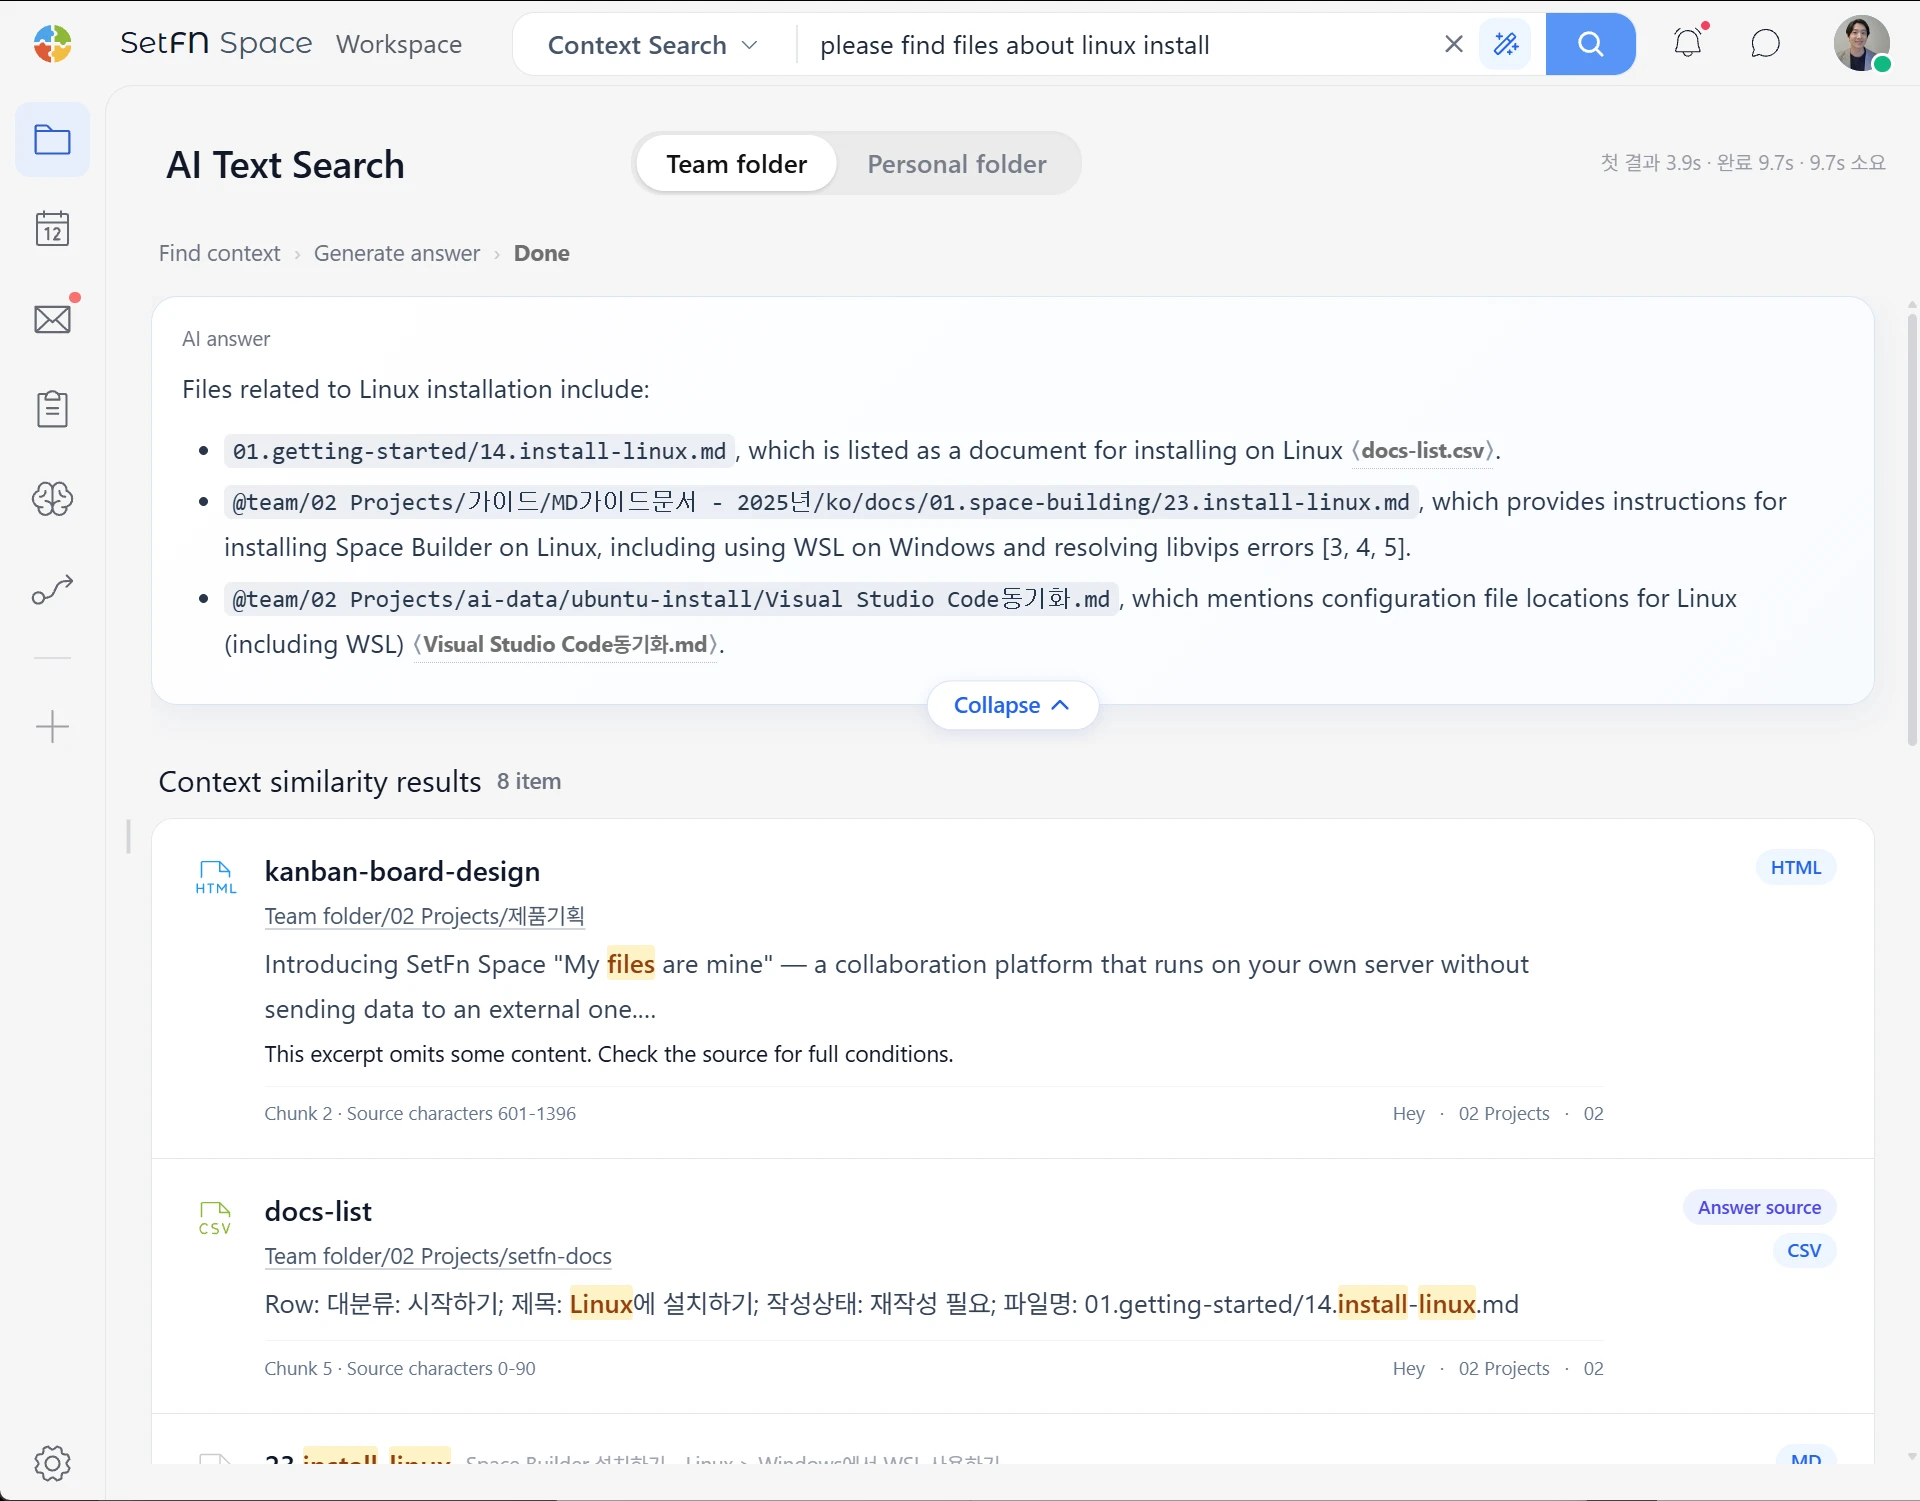Click the plus add icon in sidebar
The image size is (1920, 1501).
[x=52, y=726]
